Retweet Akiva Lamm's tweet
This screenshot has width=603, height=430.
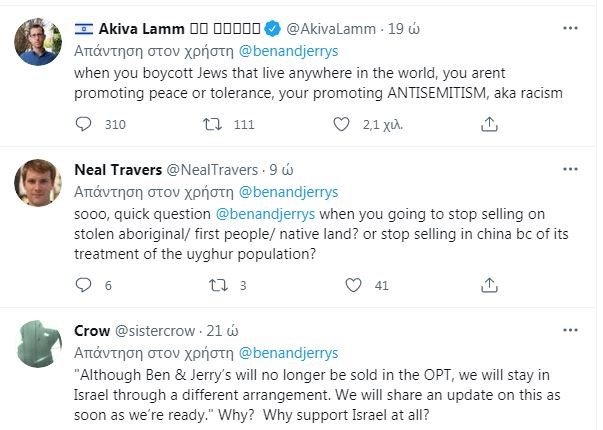(211, 124)
